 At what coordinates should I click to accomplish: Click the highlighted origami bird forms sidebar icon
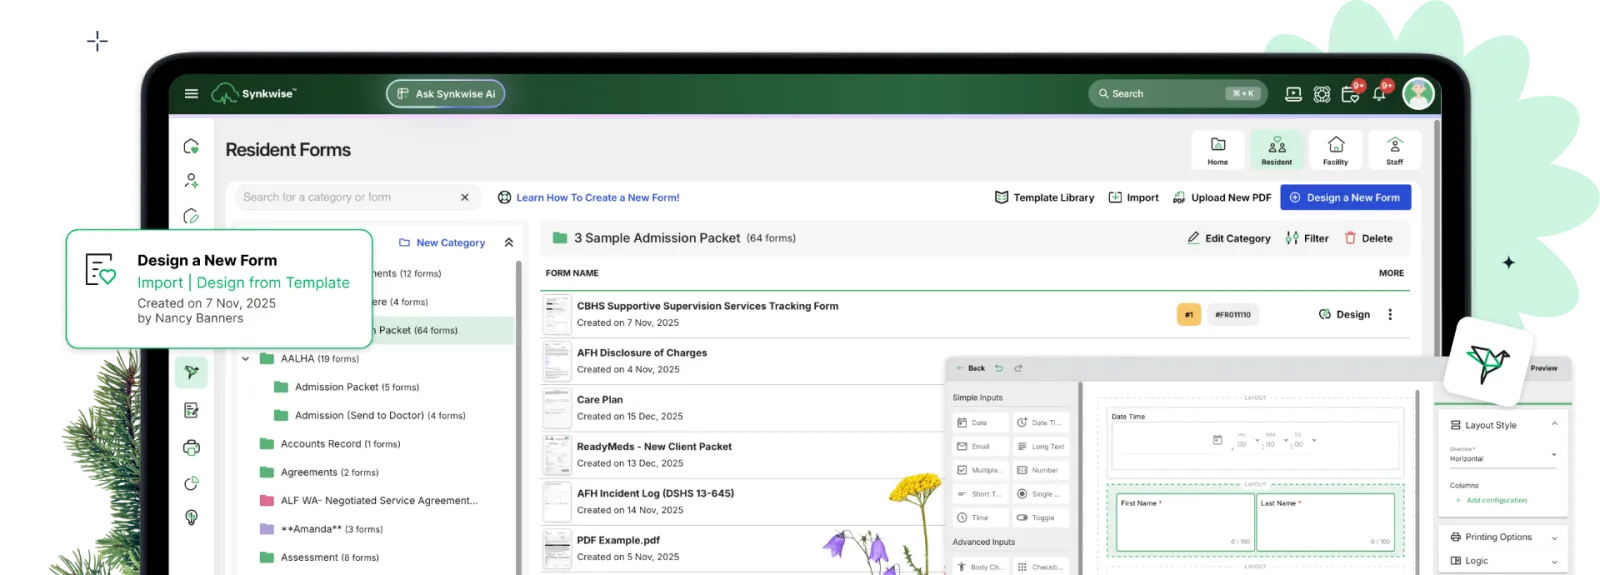pyautogui.click(x=192, y=372)
